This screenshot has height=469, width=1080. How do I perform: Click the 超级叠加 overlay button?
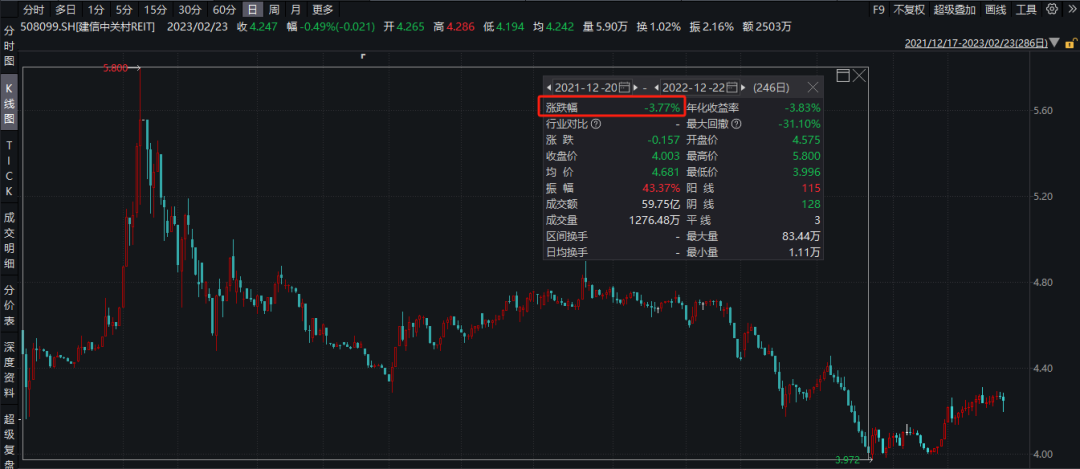[955, 10]
